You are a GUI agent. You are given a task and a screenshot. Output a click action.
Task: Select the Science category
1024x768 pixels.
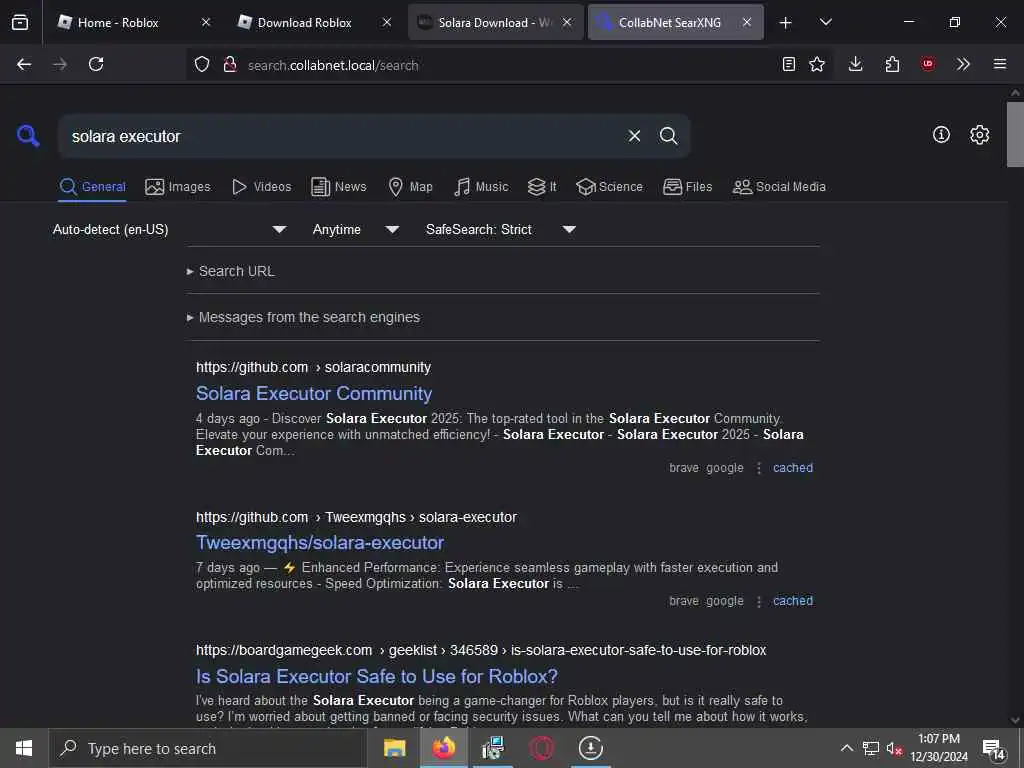pos(609,187)
